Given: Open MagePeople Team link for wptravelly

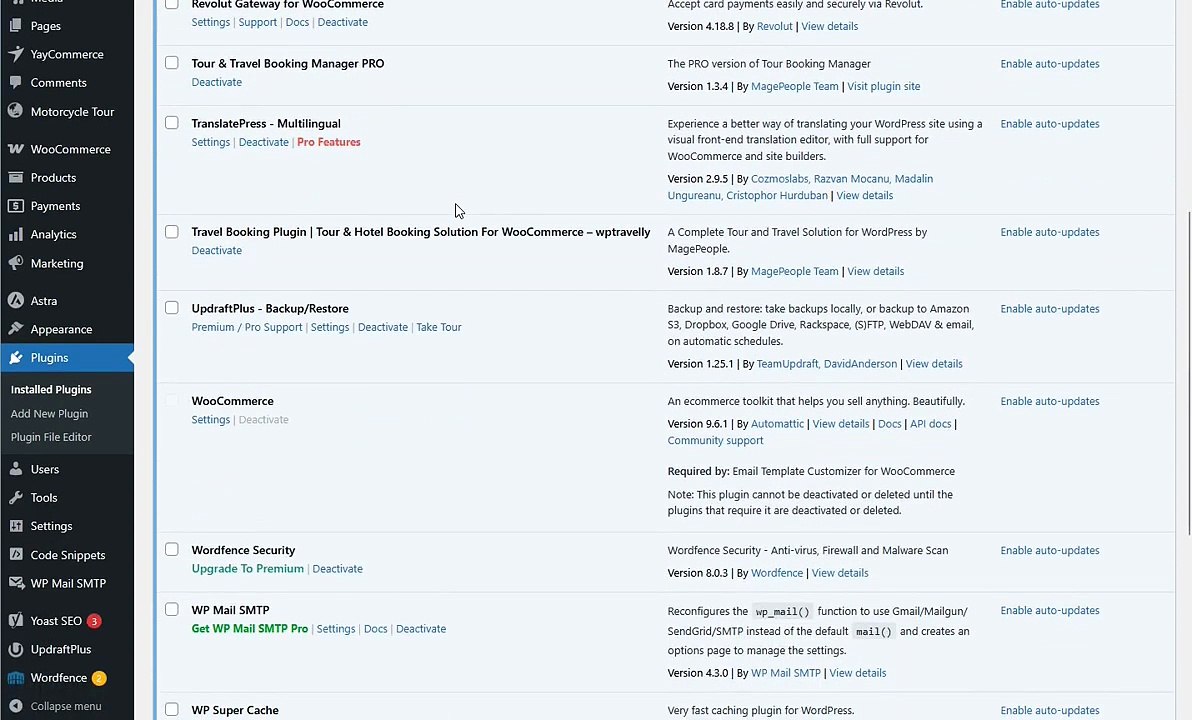Looking at the screenshot, I should point(794,271).
